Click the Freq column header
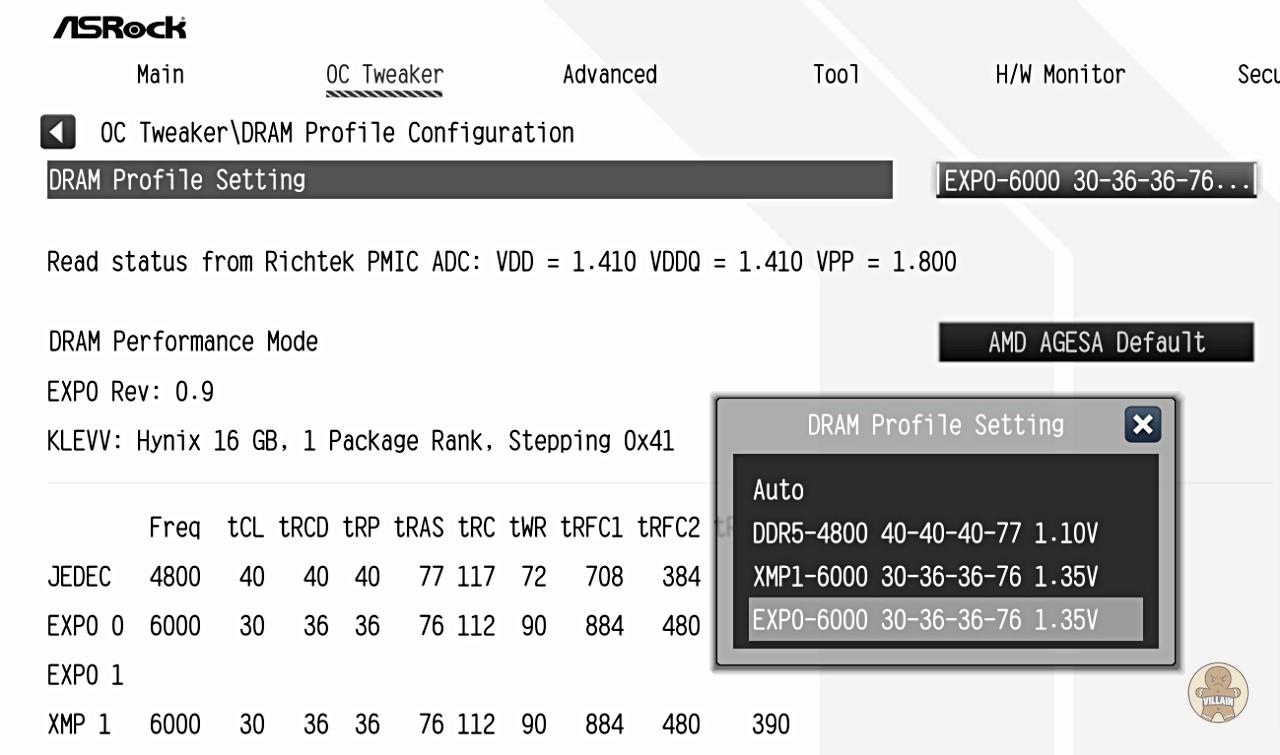1280x755 pixels. pos(175,528)
